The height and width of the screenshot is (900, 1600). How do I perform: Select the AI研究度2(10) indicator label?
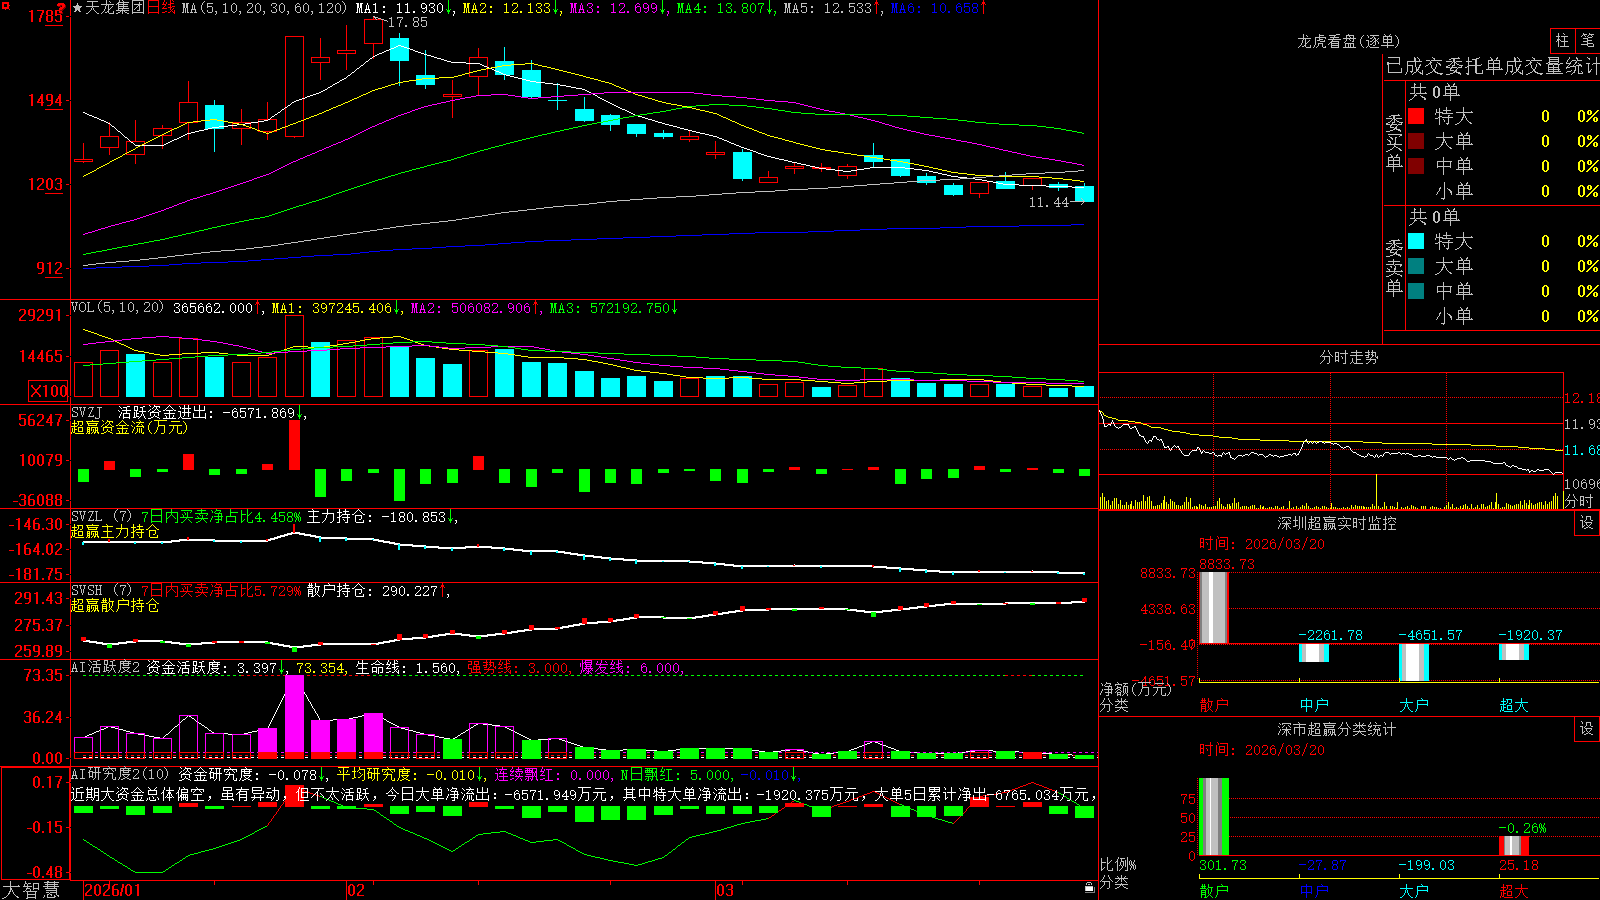(120, 774)
